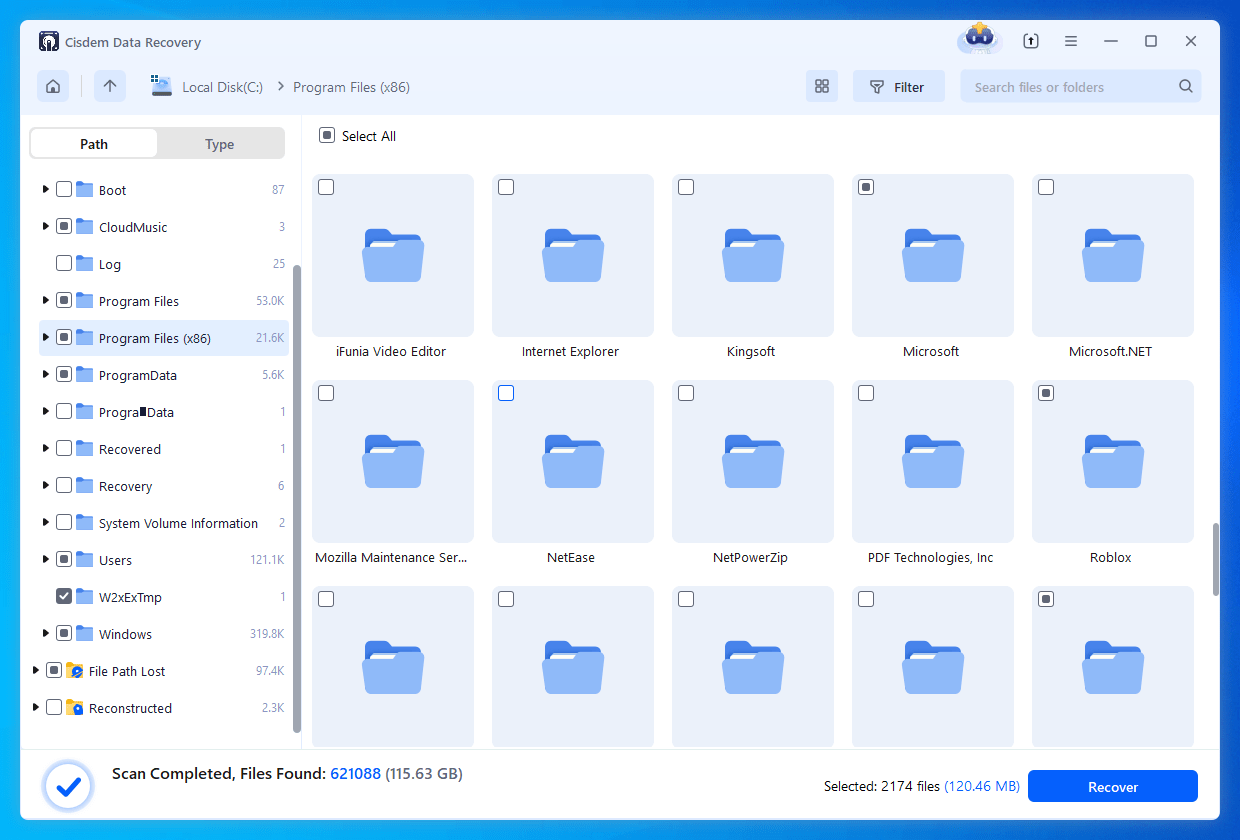
Task: Click the Home icon in the toolbar
Action: pyautogui.click(x=52, y=86)
